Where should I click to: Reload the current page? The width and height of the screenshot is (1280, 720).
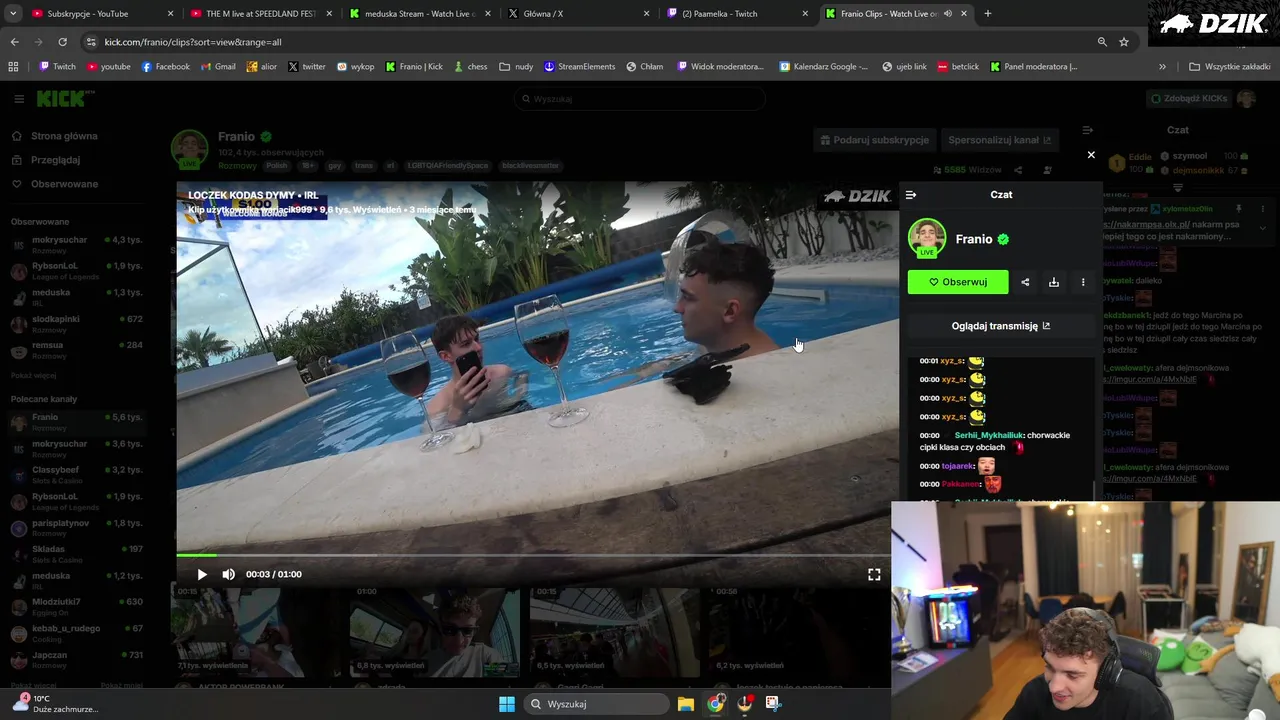(x=62, y=42)
